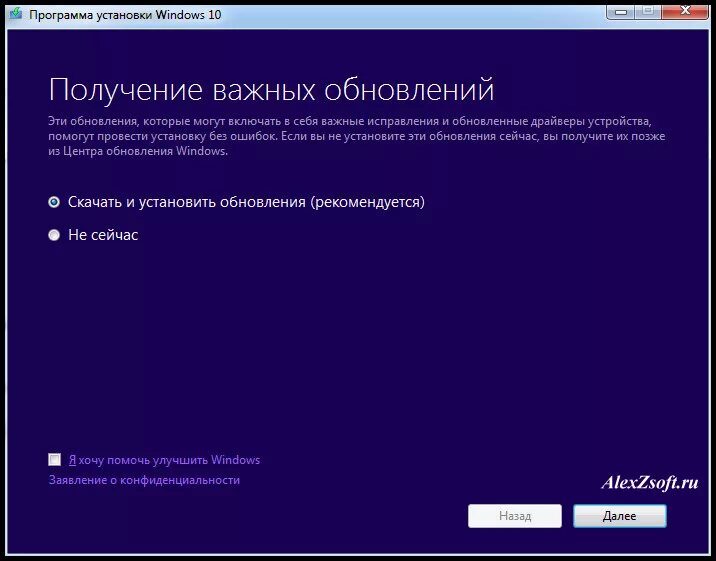
Task: Click the "Назад" button
Action: tap(515, 516)
